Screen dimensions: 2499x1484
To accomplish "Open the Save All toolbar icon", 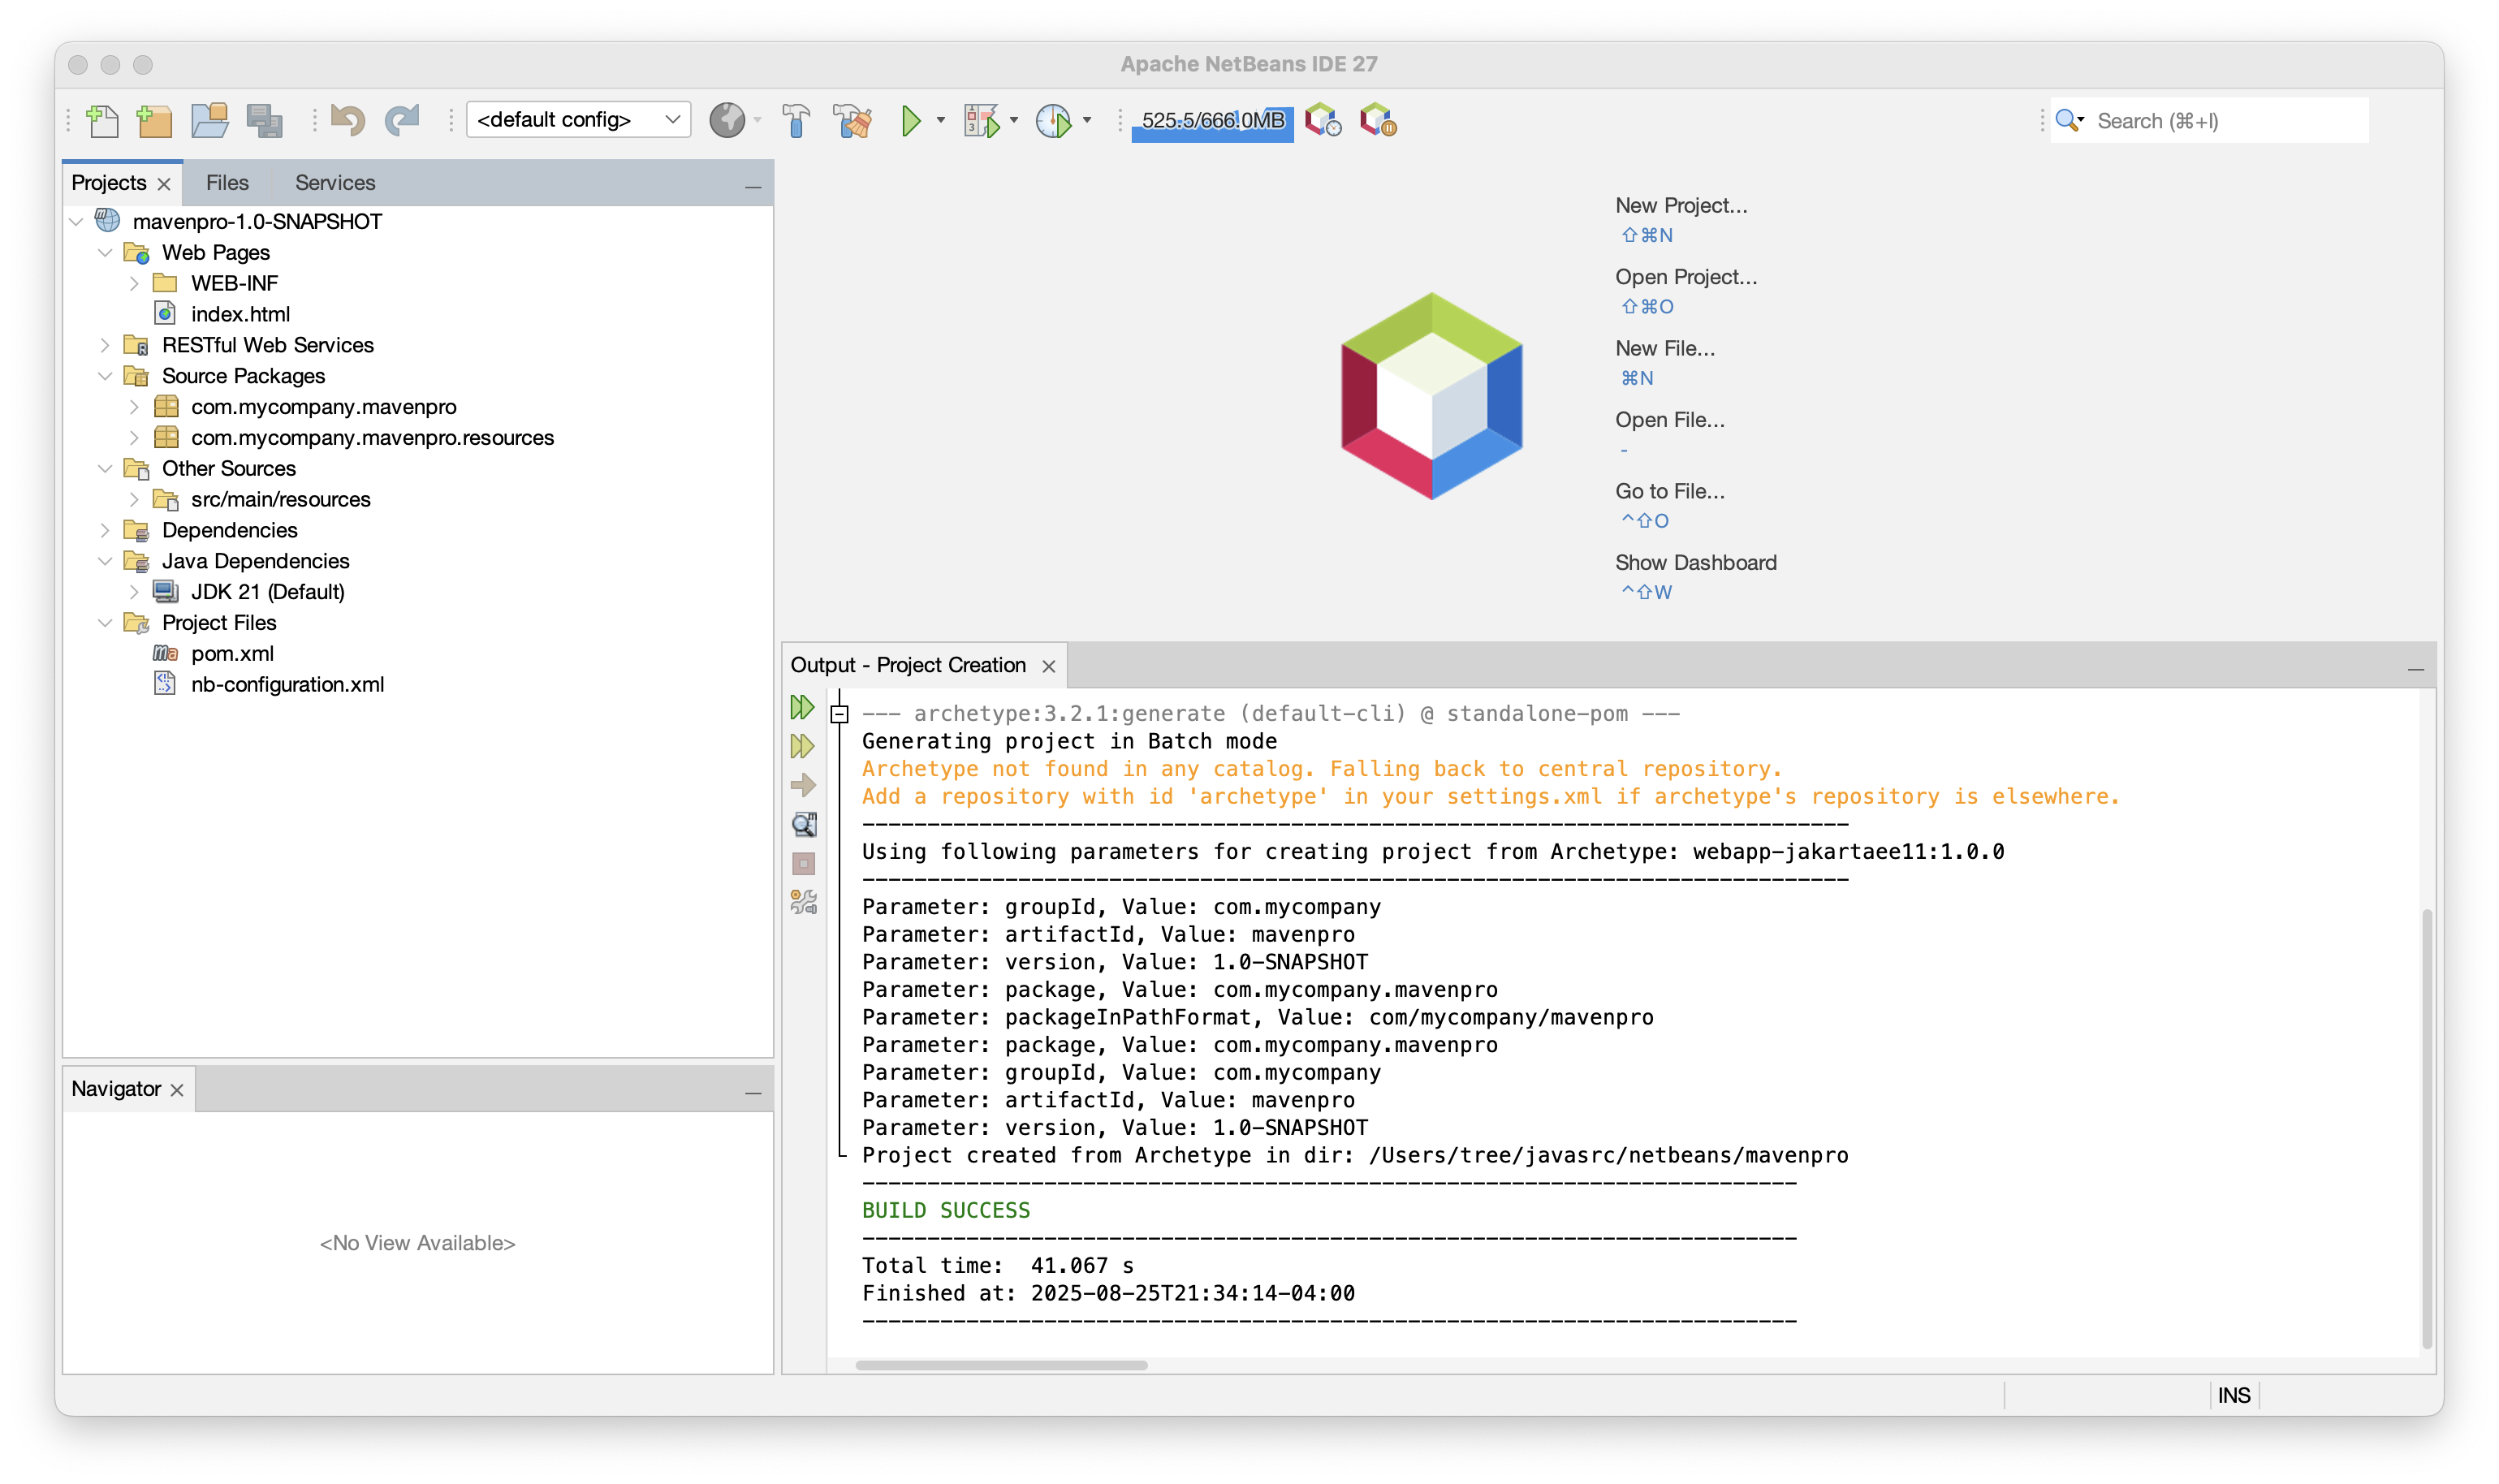I will (263, 119).
